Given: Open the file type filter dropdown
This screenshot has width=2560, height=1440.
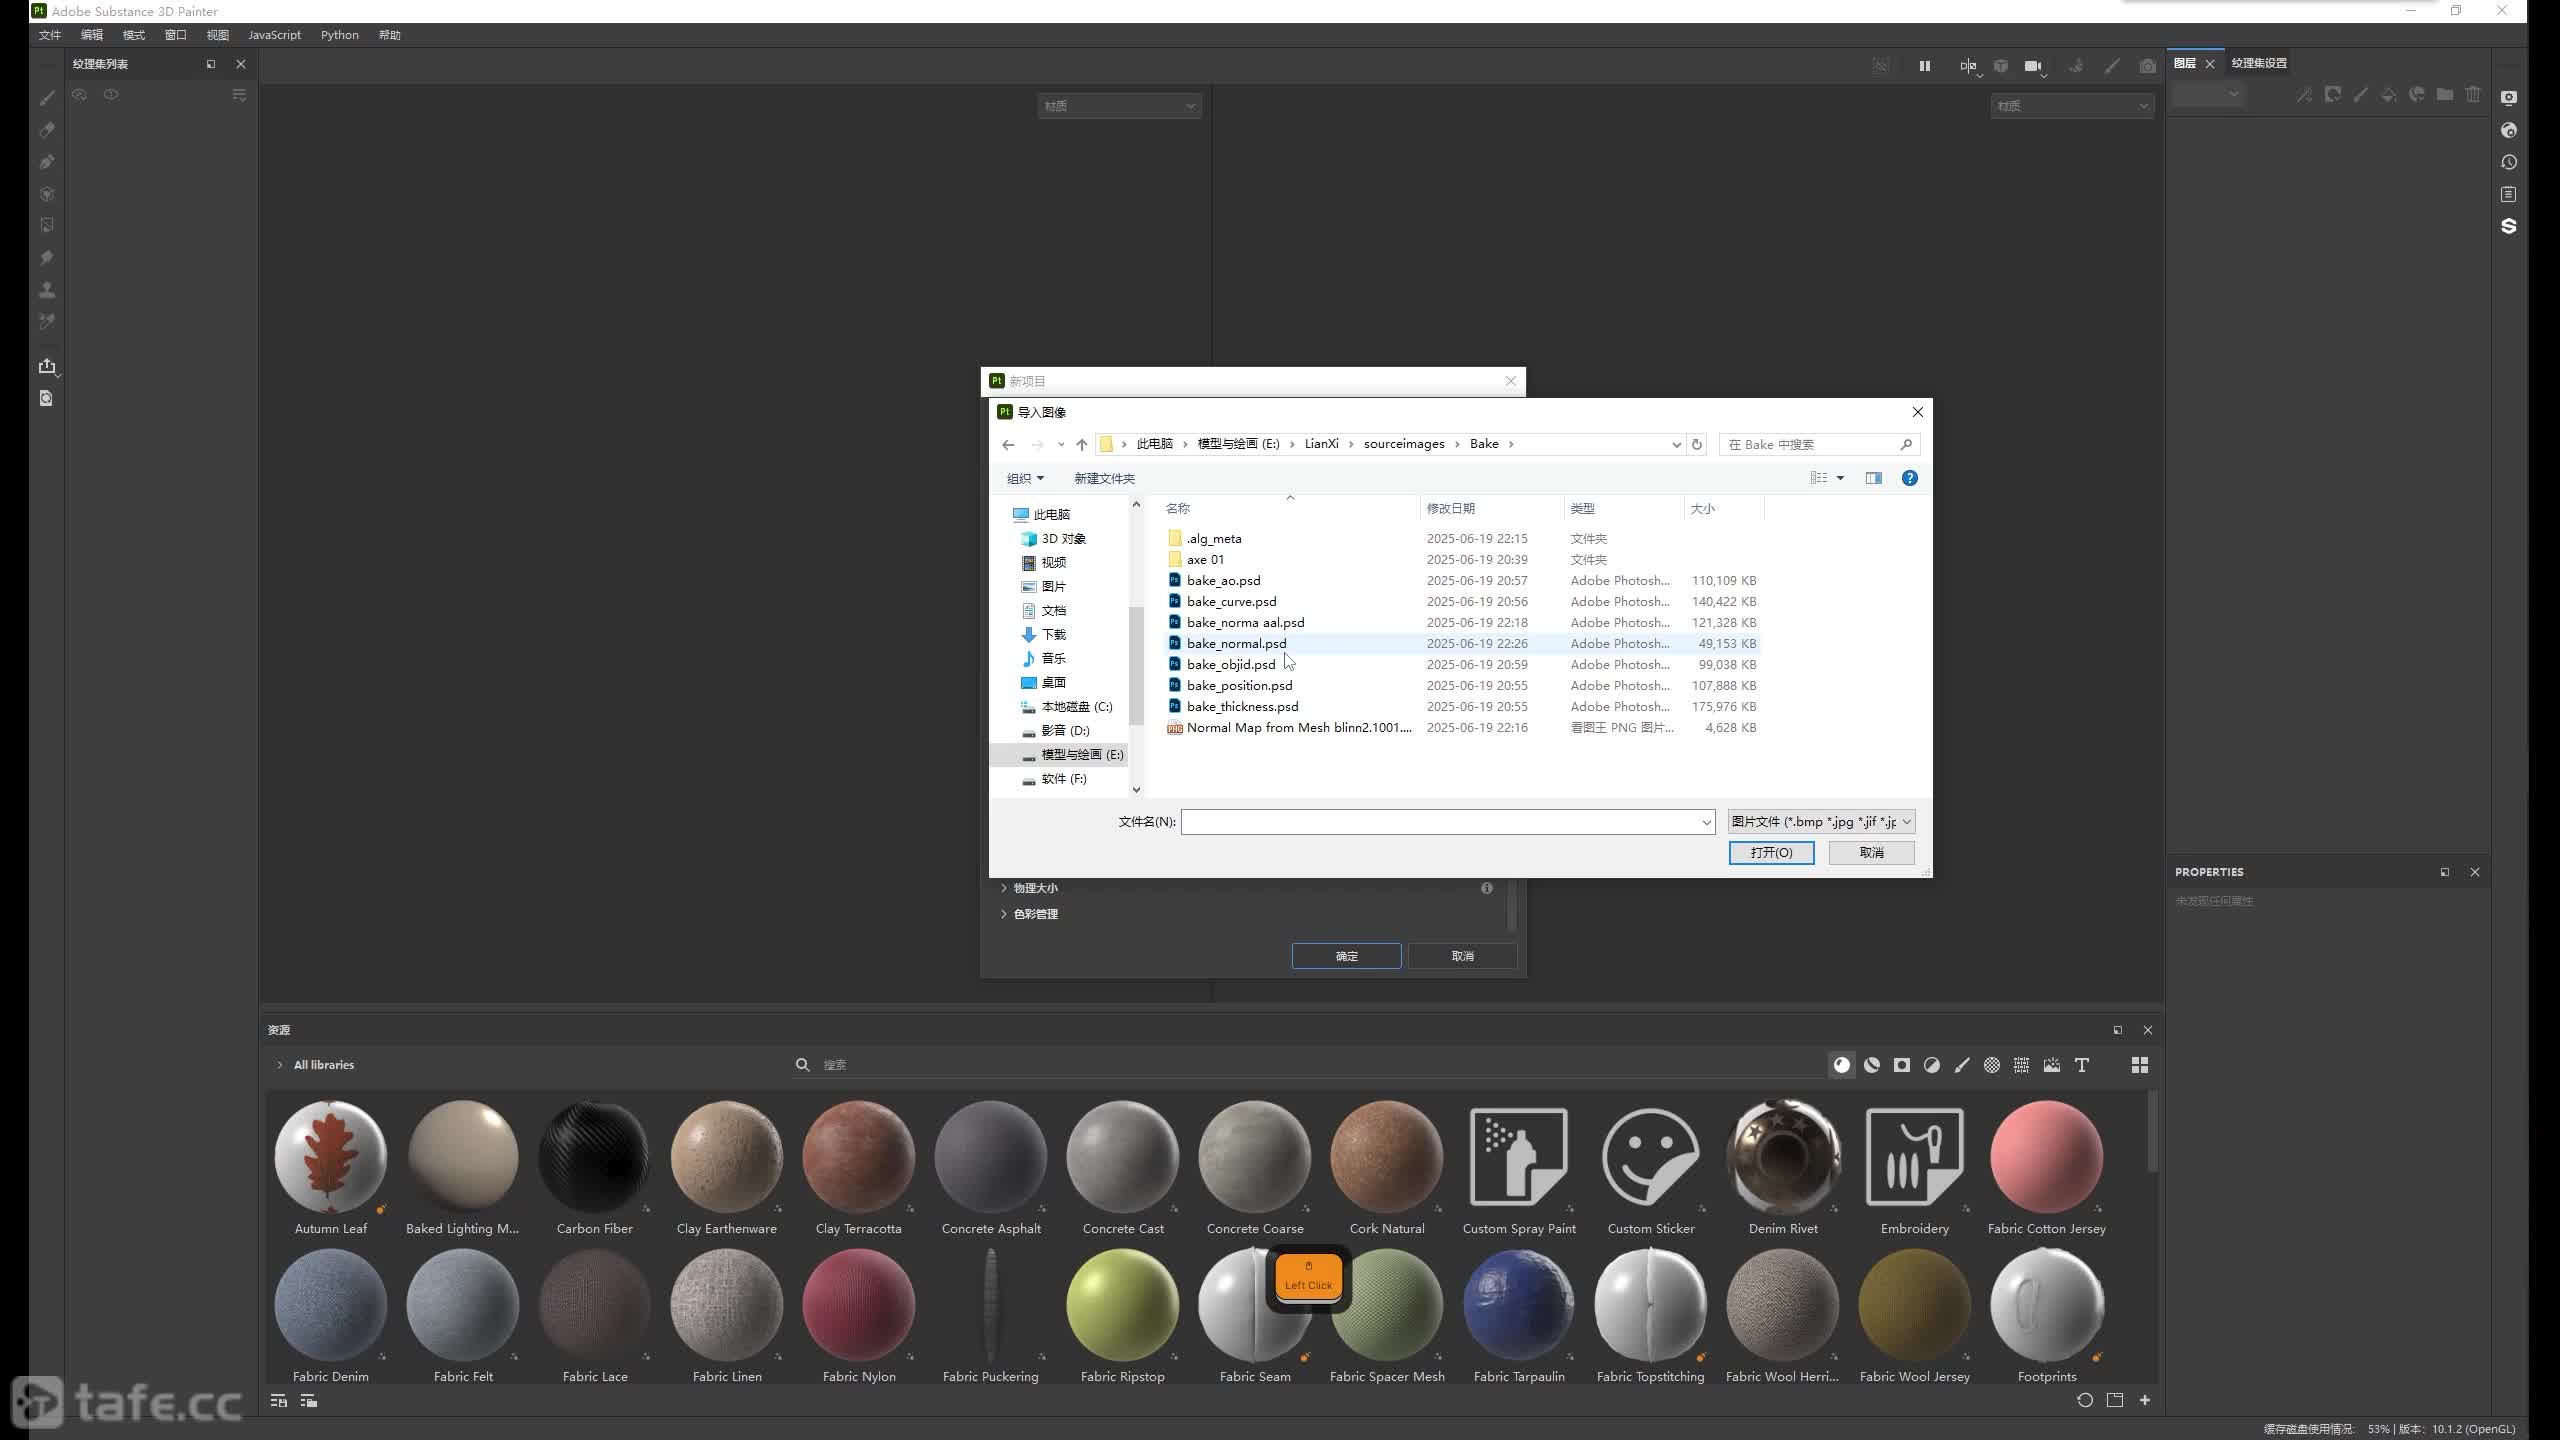Looking at the screenshot, I should click(x=1822, y=822).
